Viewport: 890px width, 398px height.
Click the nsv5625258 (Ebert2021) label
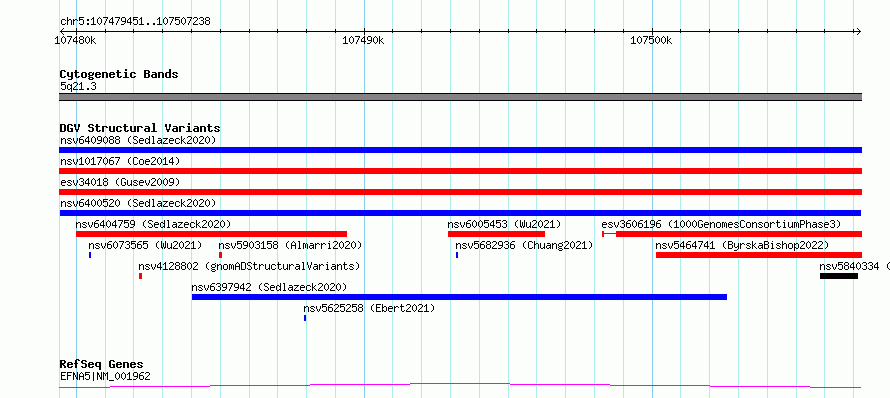click(x=369, y=308)
